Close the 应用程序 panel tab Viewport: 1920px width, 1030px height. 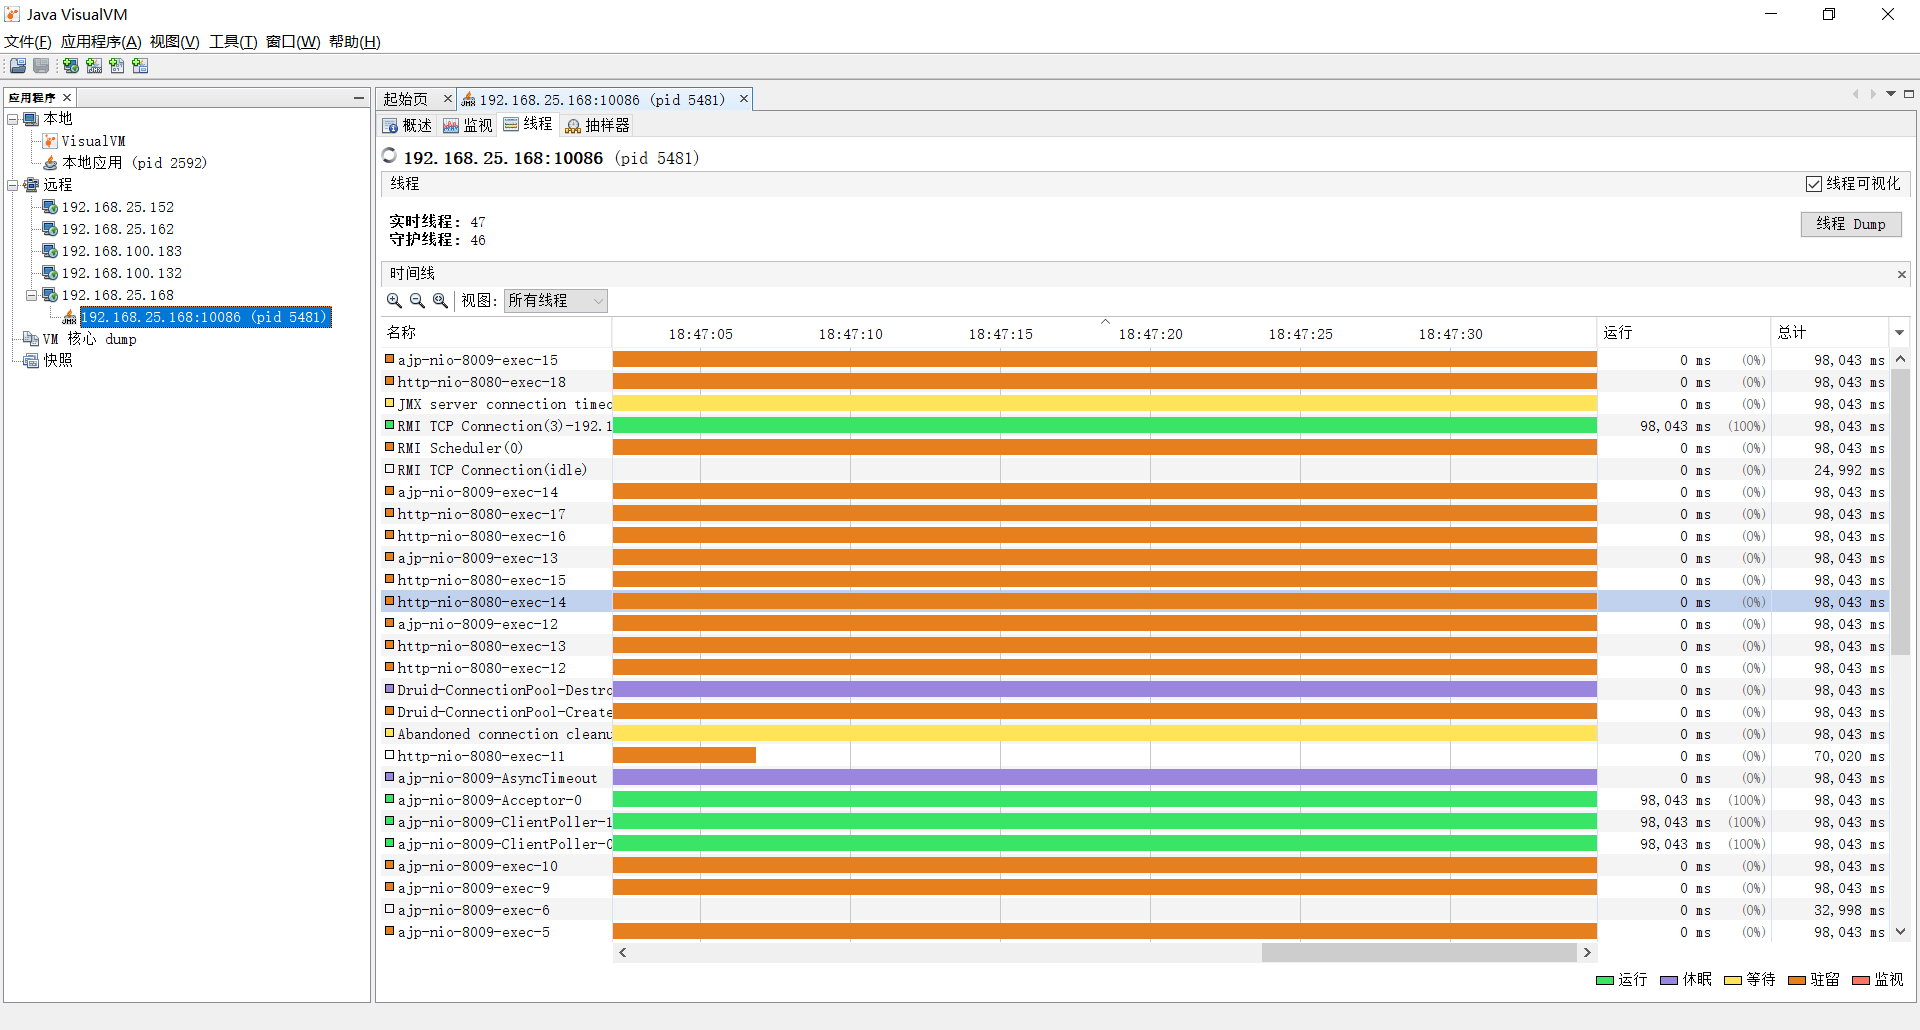click(67, 98)
